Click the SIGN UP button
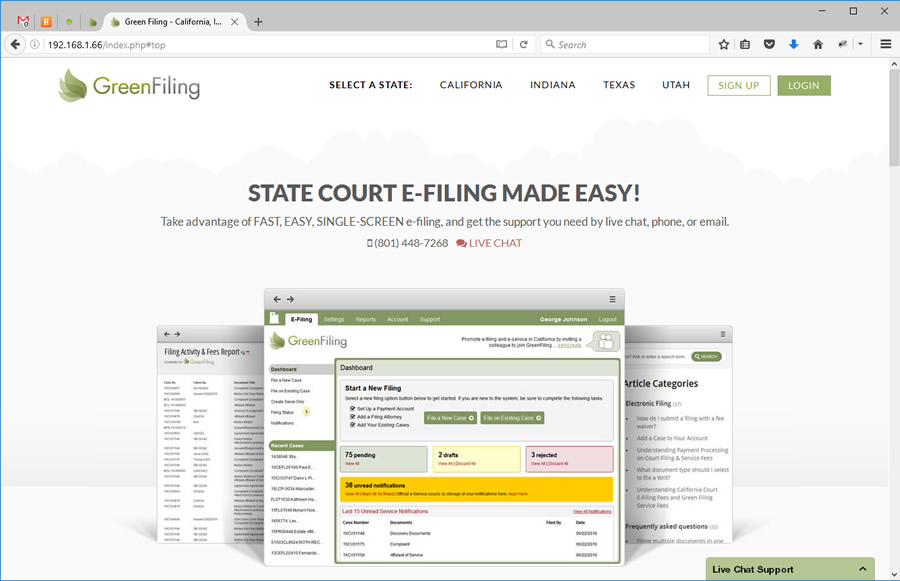The image size is (900, 581). pyautogui.click(x=739, y=86)
